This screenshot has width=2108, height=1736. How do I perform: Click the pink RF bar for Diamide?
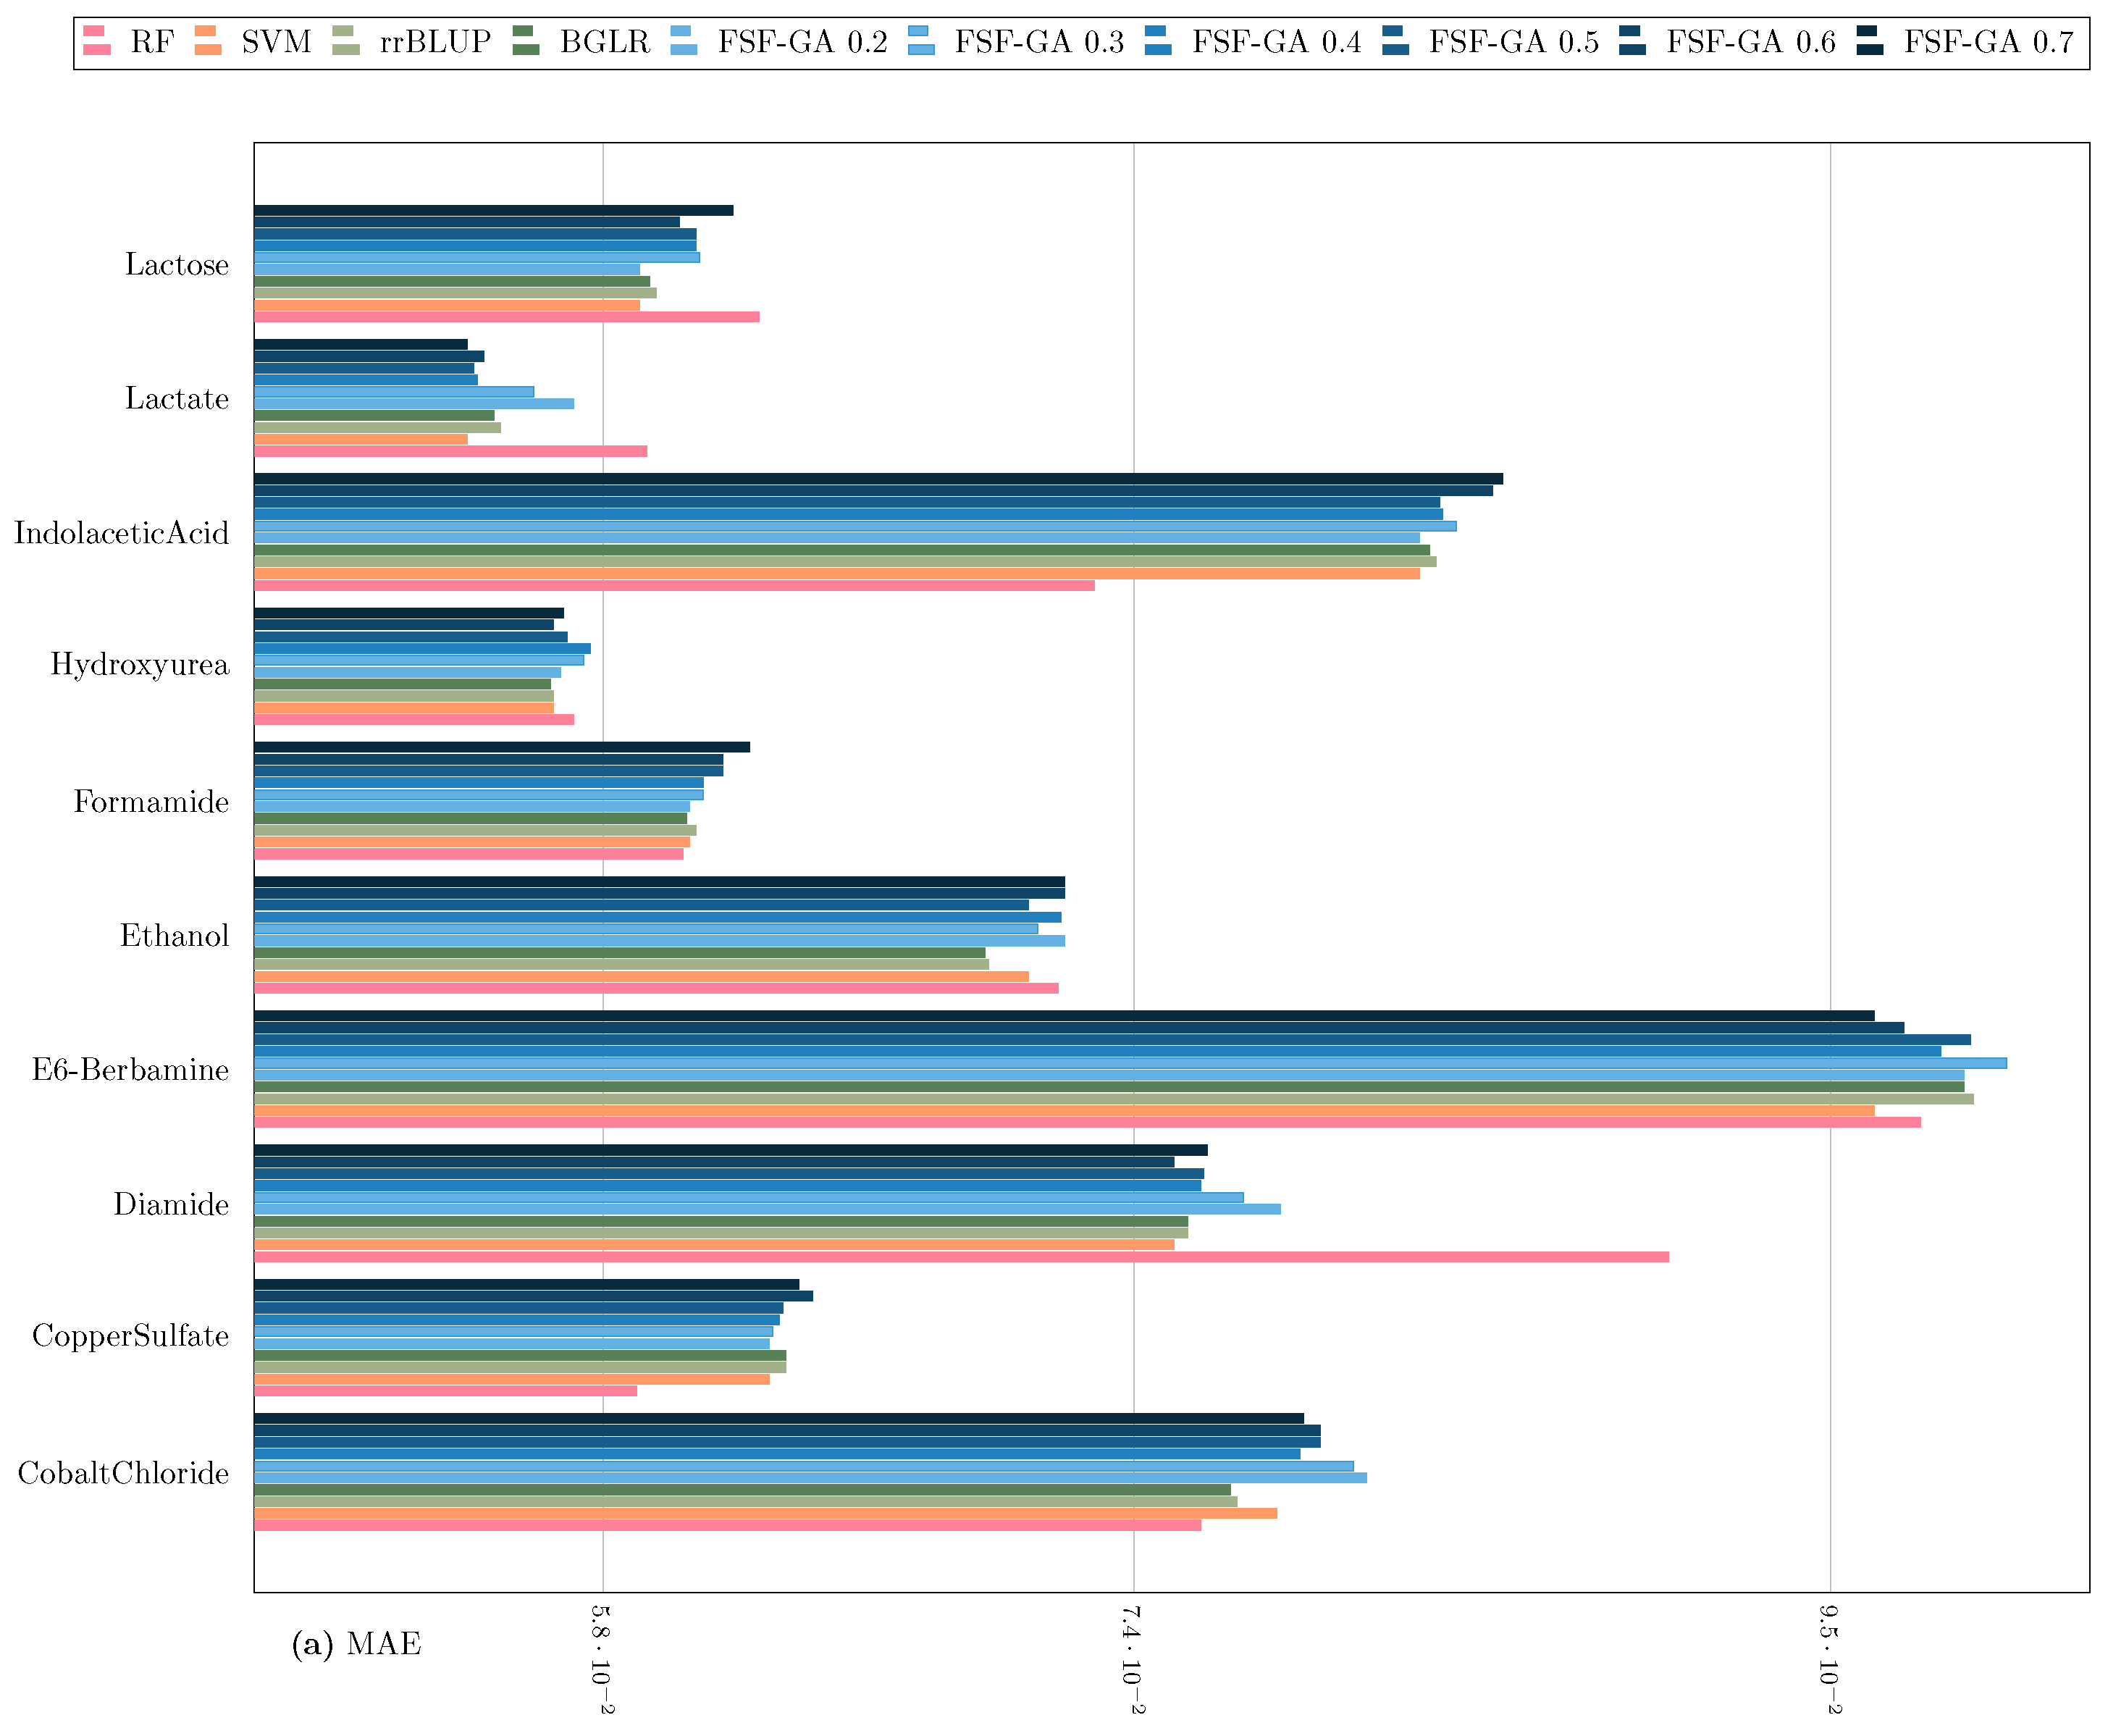point(960,1256)
